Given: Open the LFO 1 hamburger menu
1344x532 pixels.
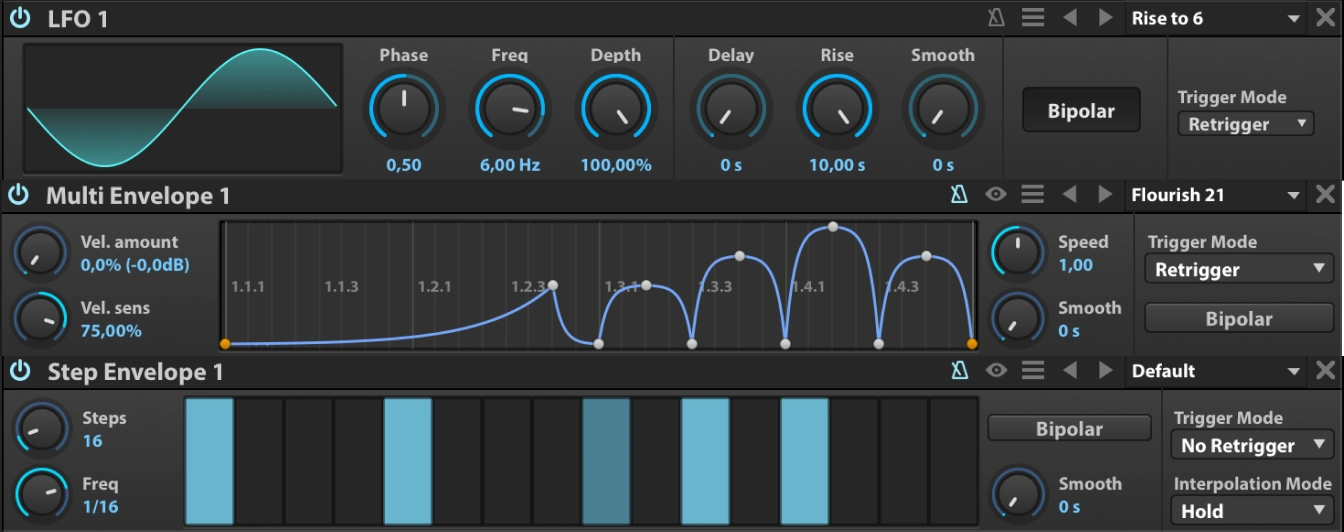Looking at the screenshot, I should pos(1033,18).
